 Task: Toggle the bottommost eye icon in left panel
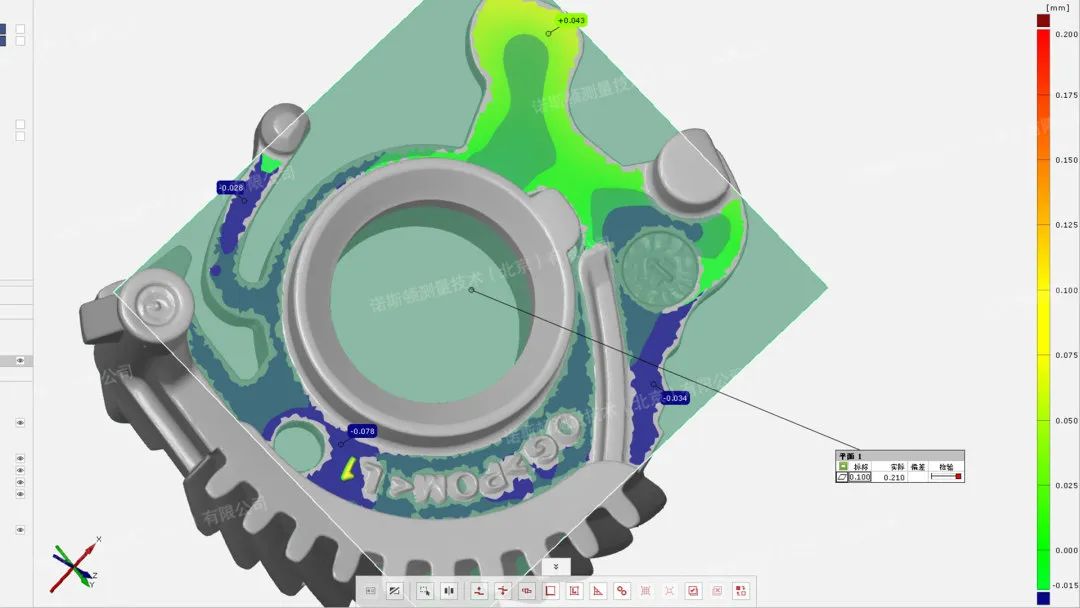click(19, 530)
